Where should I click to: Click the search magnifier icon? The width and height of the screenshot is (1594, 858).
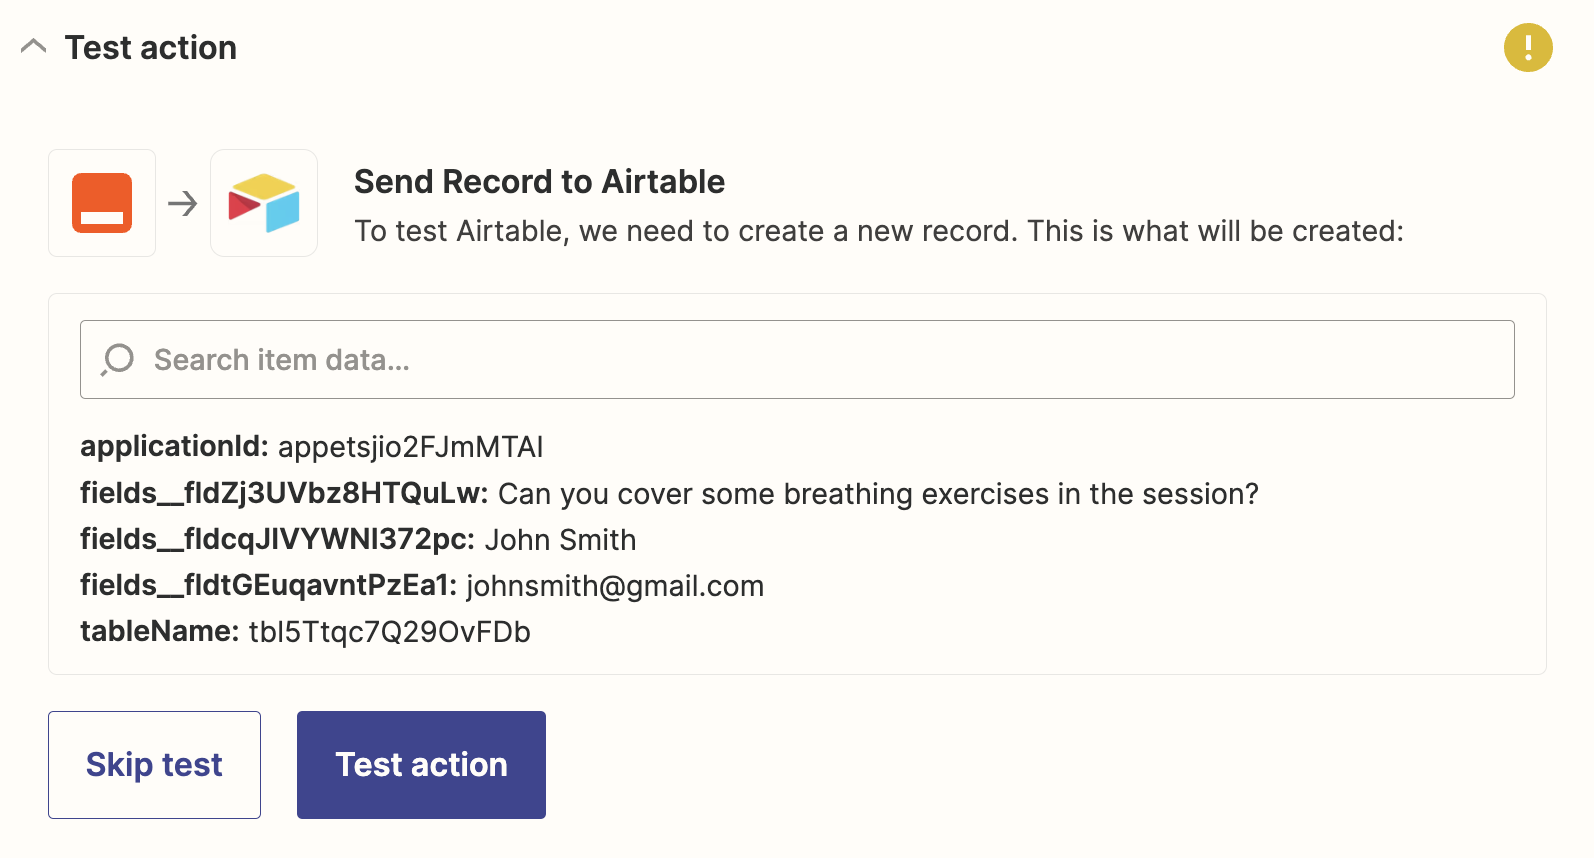[117, 360]
